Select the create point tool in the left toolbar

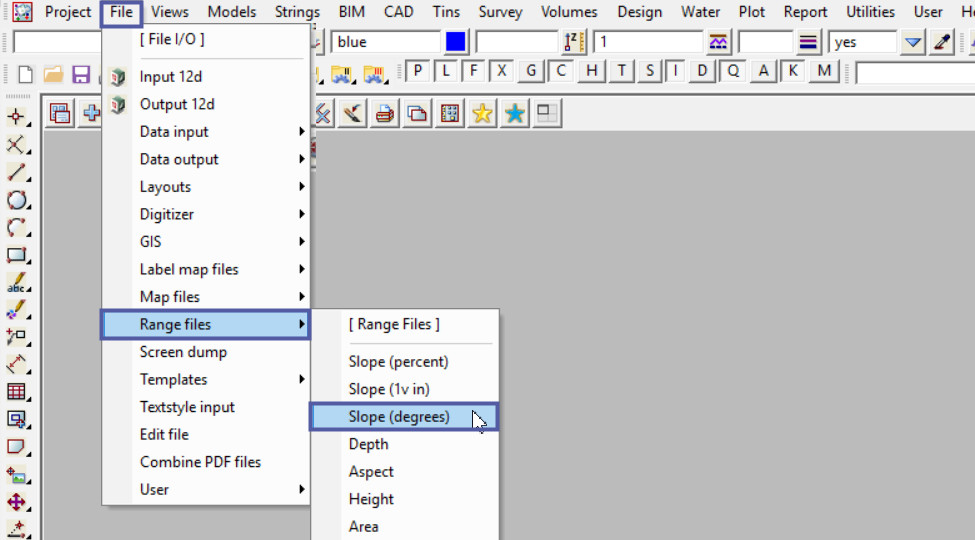17,117
